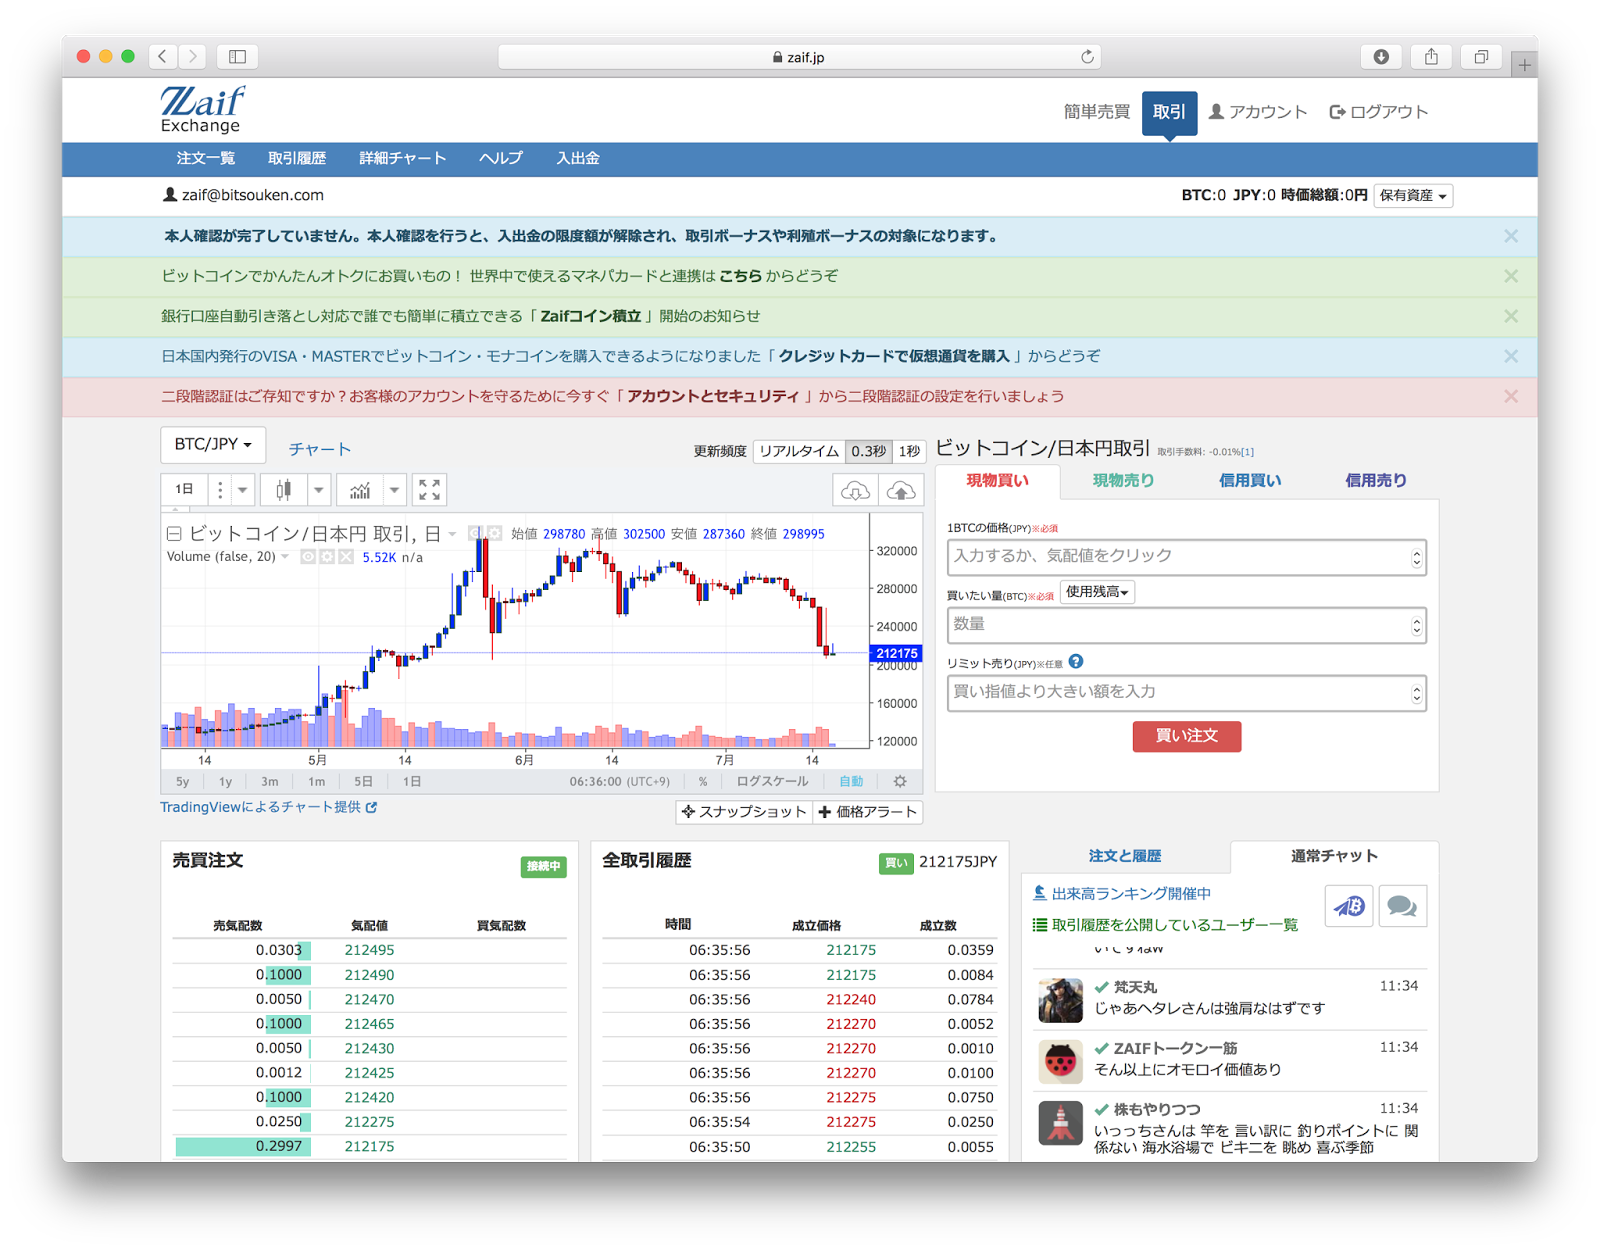The width and height of the screenshot is (1600, 1251).
Task: Click the 価格アラート button
Action: click(x=868, y=812)
